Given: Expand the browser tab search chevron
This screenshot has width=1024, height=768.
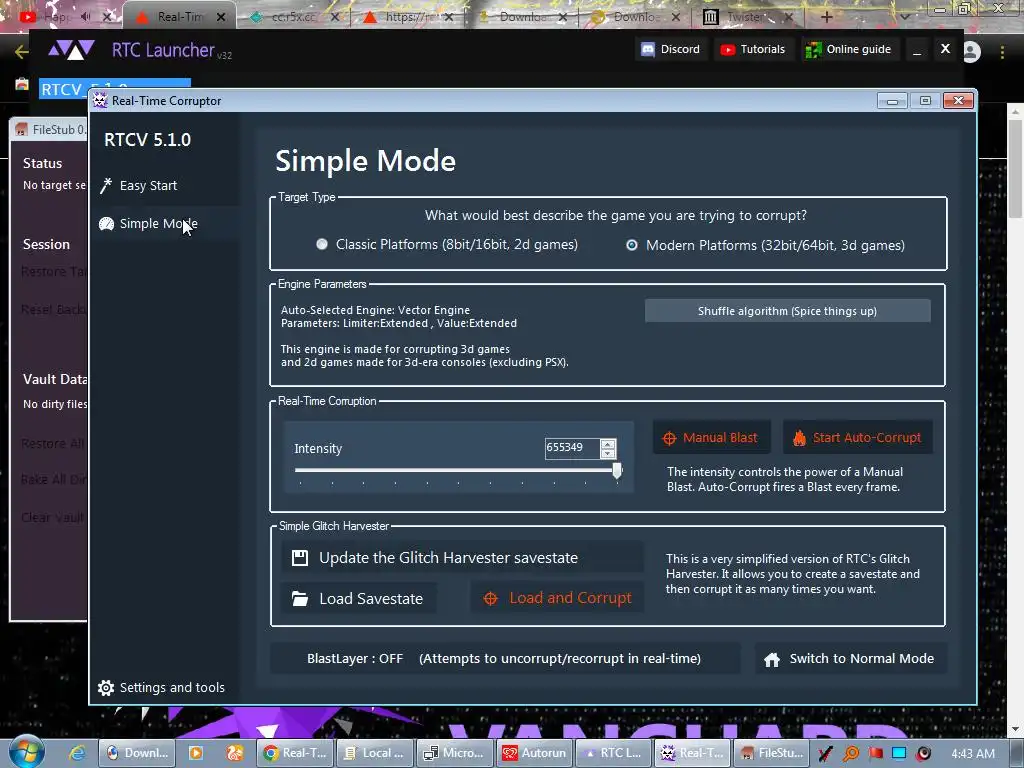Looking at the screenshot, I should tap(905, 17).
